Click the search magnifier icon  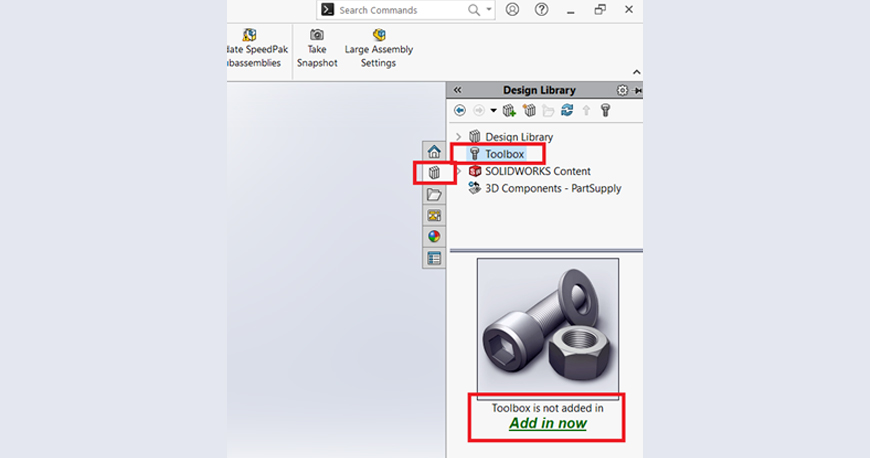click(473, 10)
